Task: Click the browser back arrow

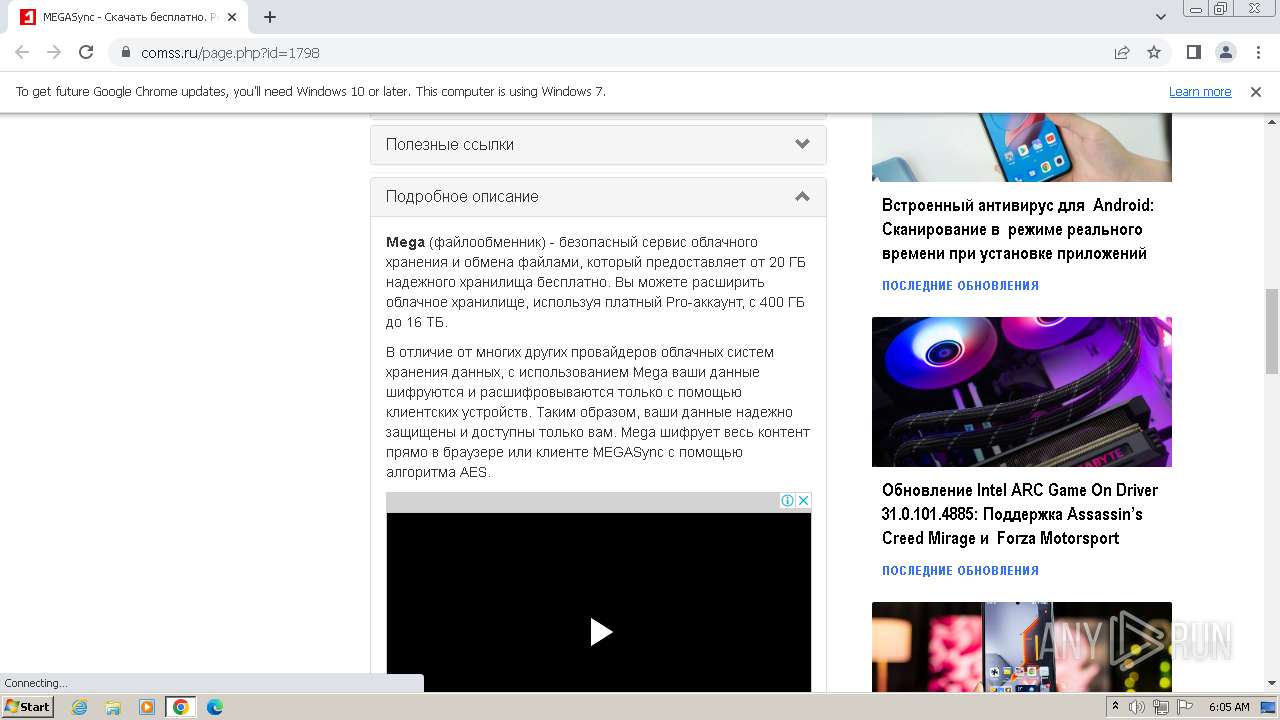Action: point(22,53)
